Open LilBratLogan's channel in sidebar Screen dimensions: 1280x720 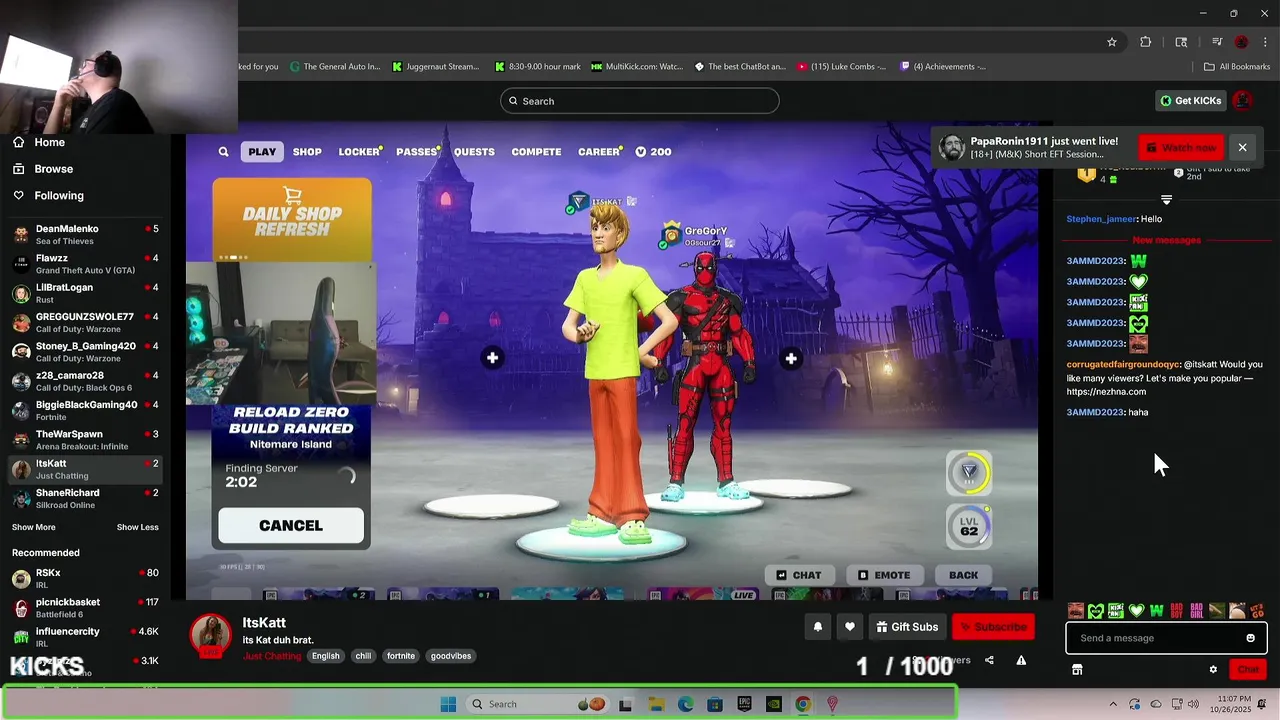(x=85, y=293)
